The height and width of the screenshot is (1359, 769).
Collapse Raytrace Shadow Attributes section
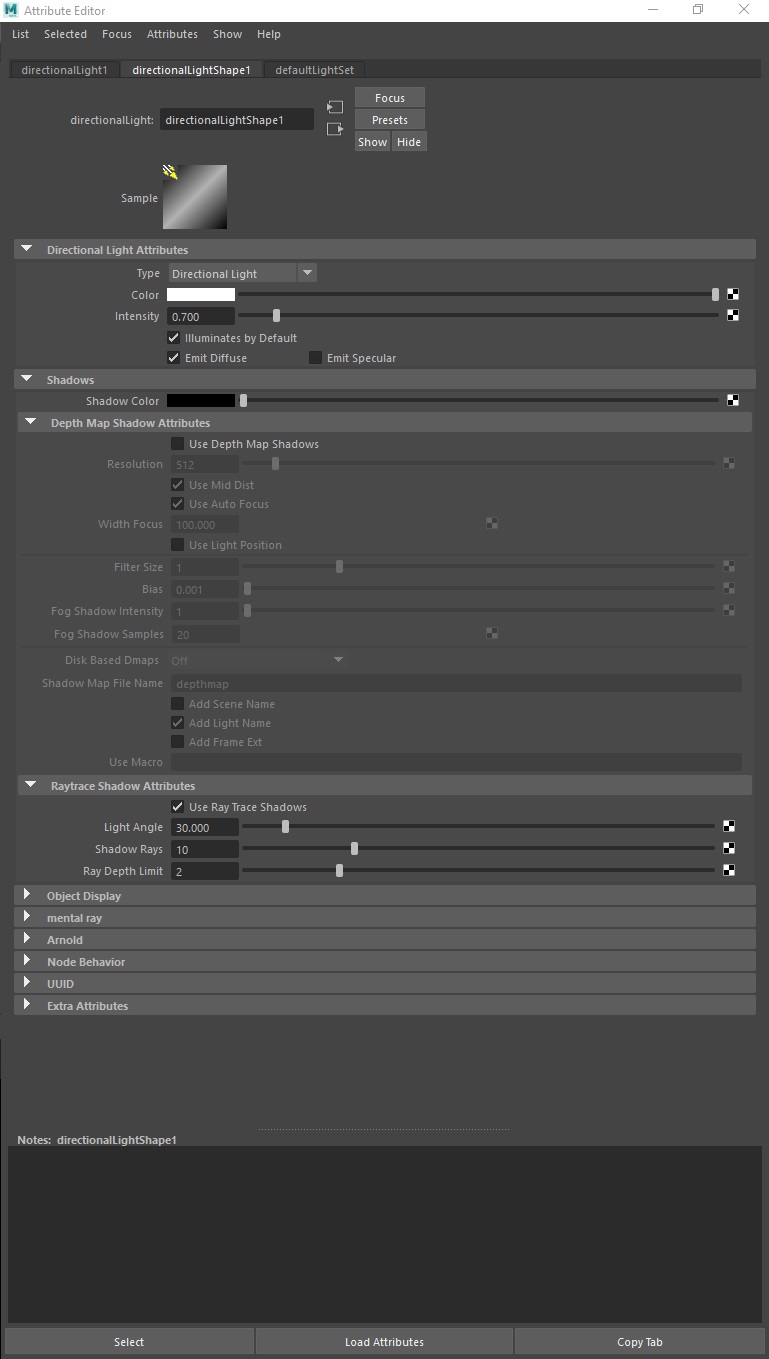tap(30, 785)
